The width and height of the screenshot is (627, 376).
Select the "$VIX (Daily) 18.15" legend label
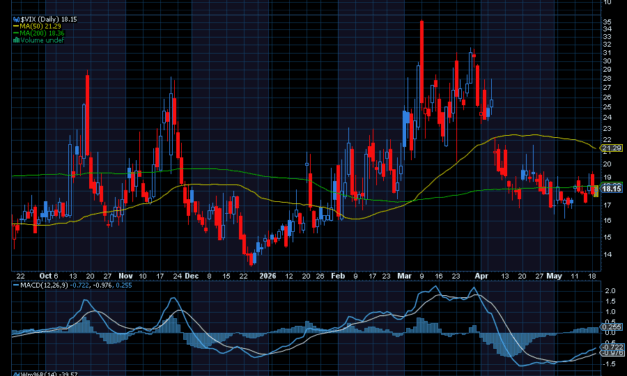(x=49, y=19)
